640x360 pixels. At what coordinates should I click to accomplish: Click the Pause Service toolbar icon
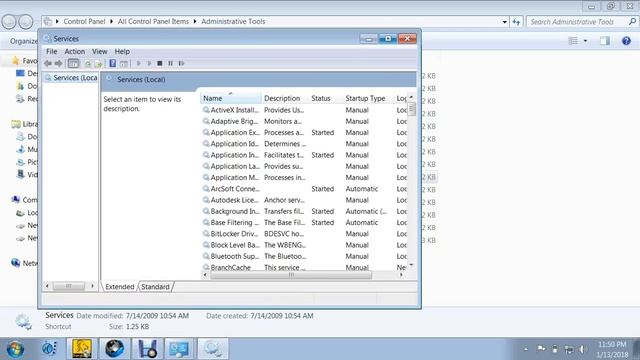[171, 63]
